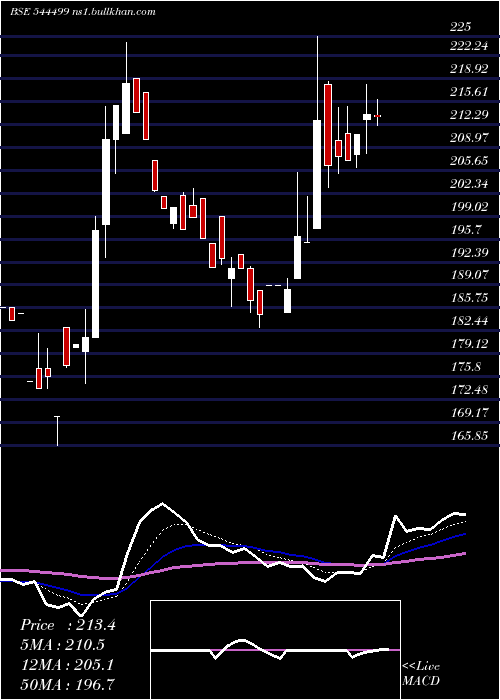Click inside the MACD inset chart box

point(275,650)
